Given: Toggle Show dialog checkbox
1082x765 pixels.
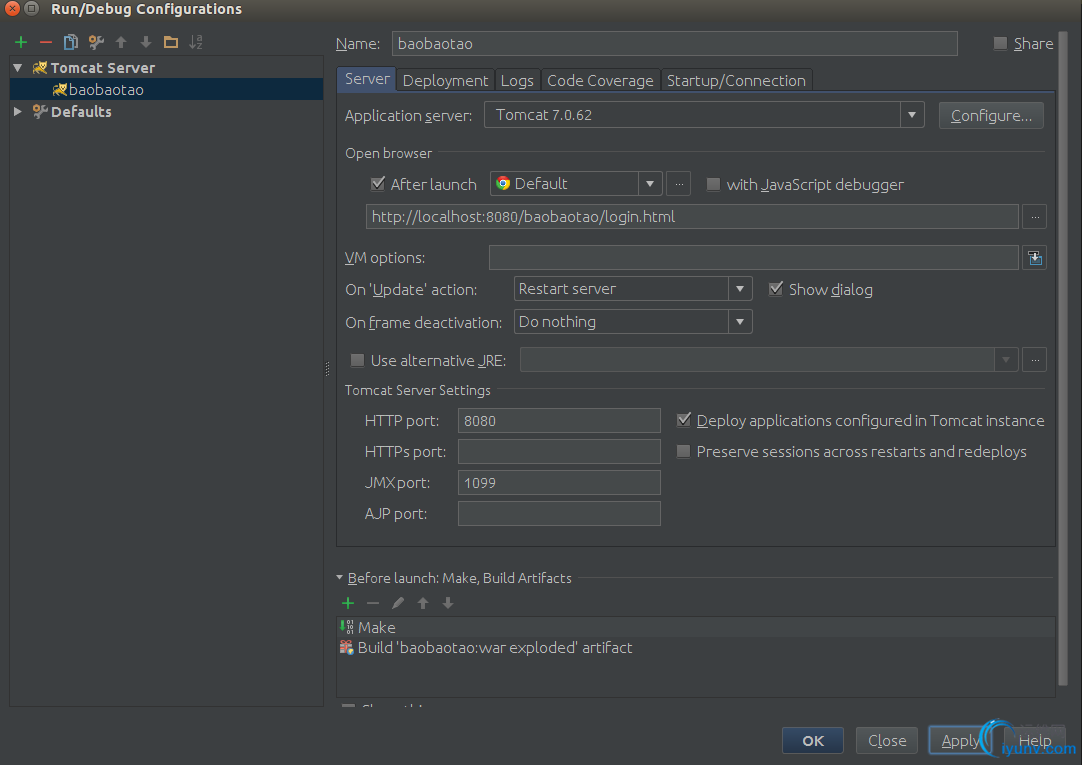Looking at the screenshot, I should (776, 288).
